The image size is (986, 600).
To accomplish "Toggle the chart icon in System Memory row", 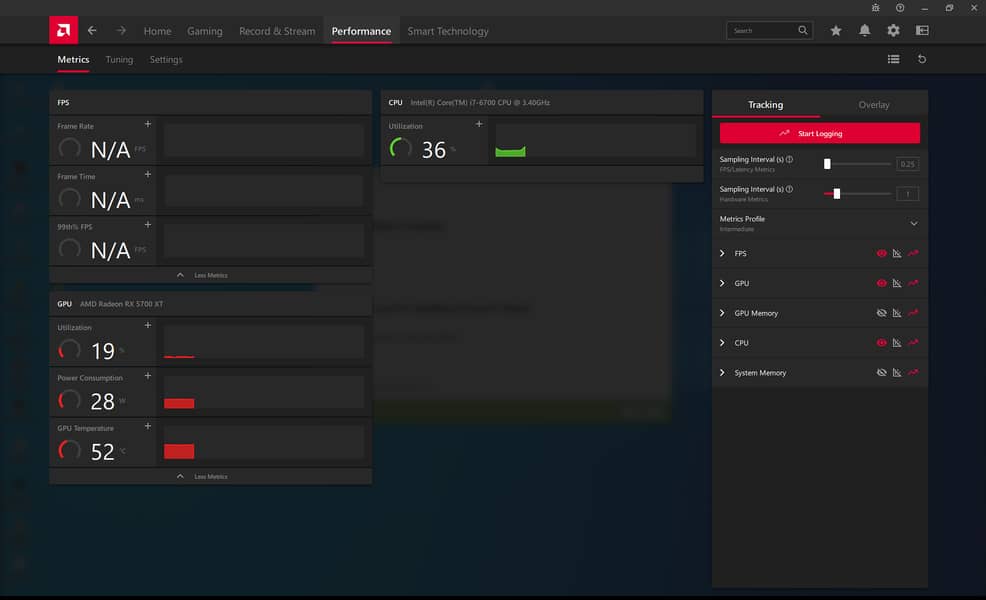I will pyautogui.click(x=897, y=372).
